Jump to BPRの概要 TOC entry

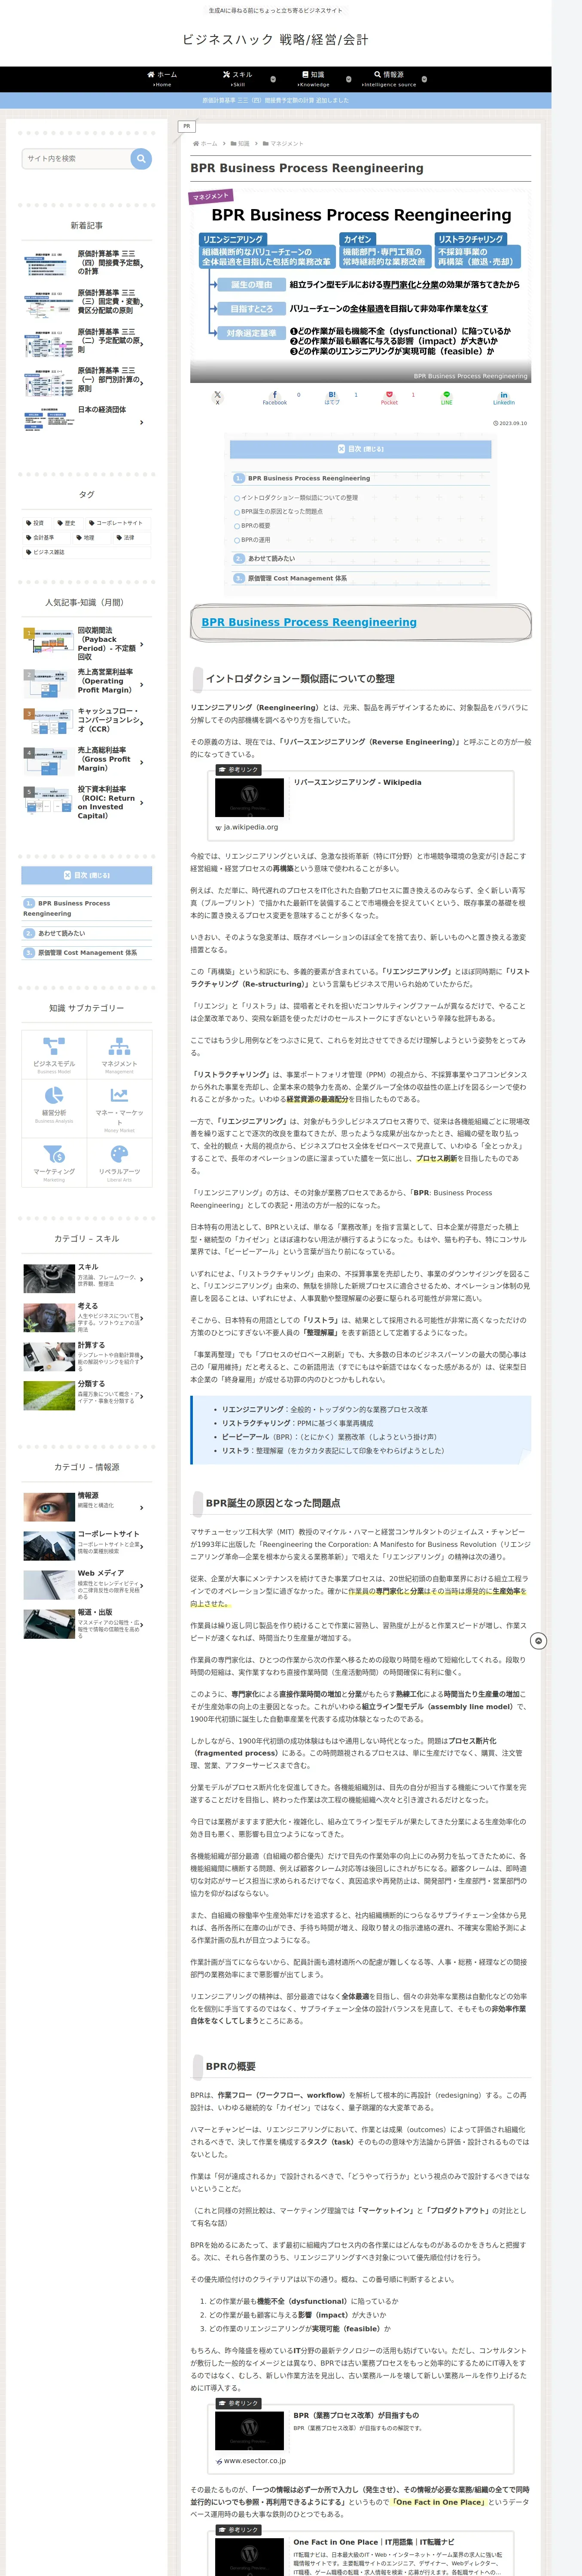pos(255,525)
